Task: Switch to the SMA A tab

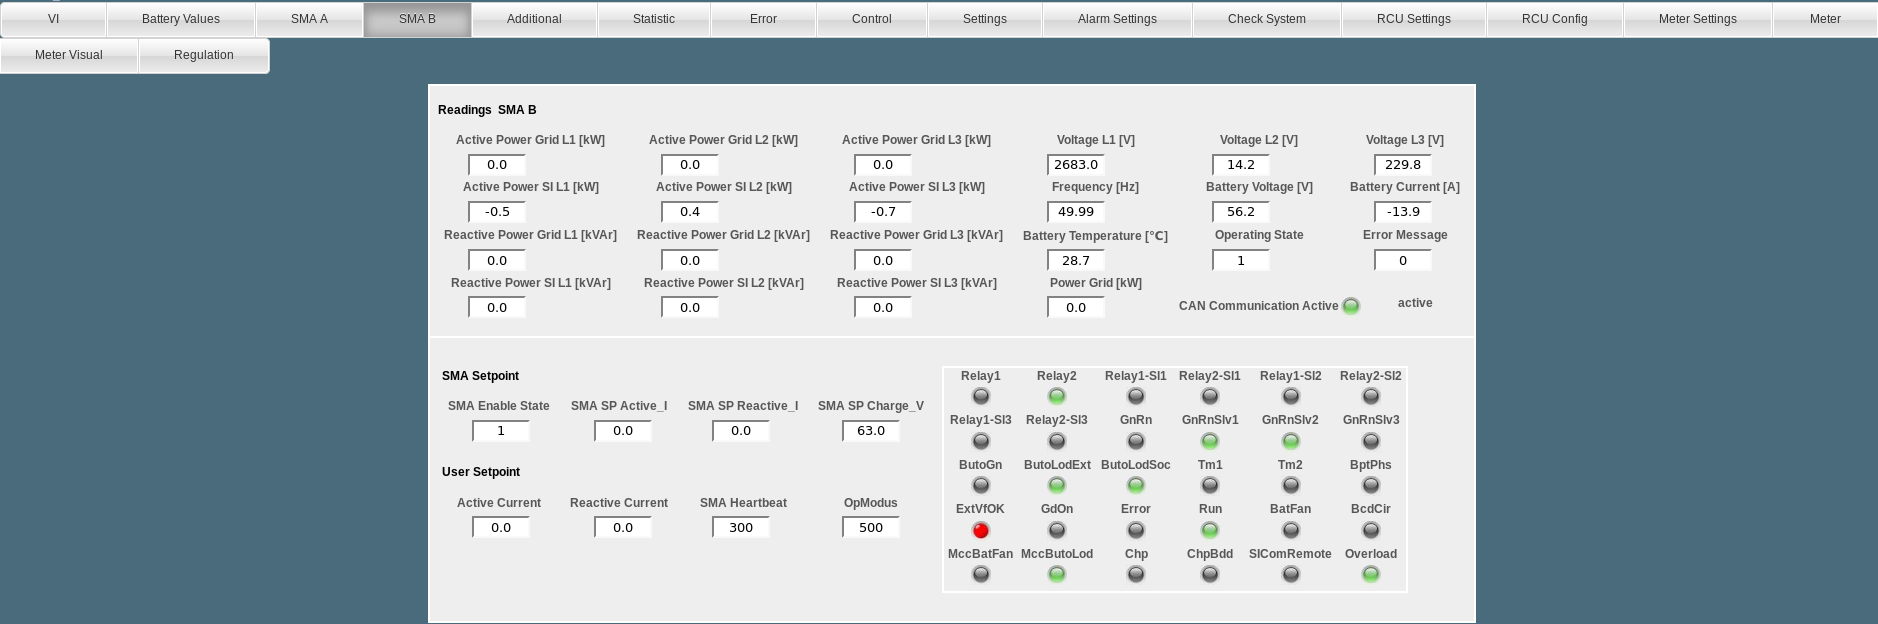Action: tap(309, 19)
